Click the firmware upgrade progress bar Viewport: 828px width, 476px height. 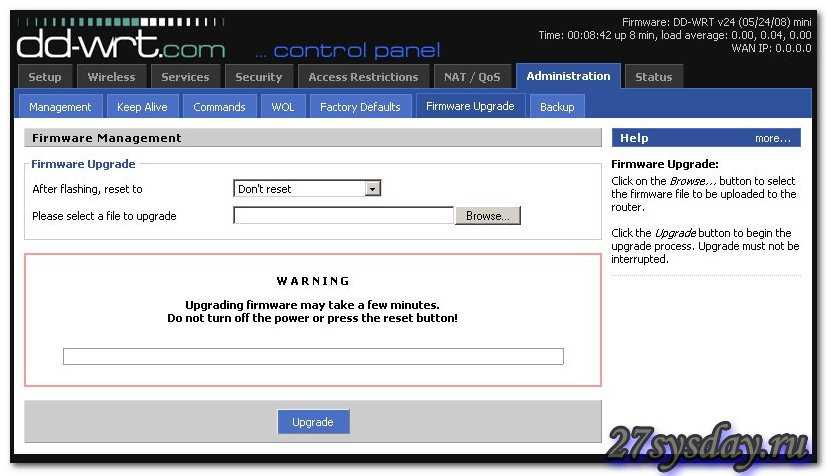(x=313, y=356)
